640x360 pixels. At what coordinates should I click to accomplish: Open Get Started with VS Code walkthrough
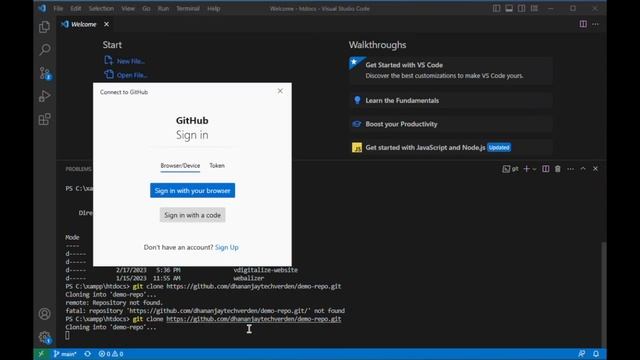pos(451,70)
